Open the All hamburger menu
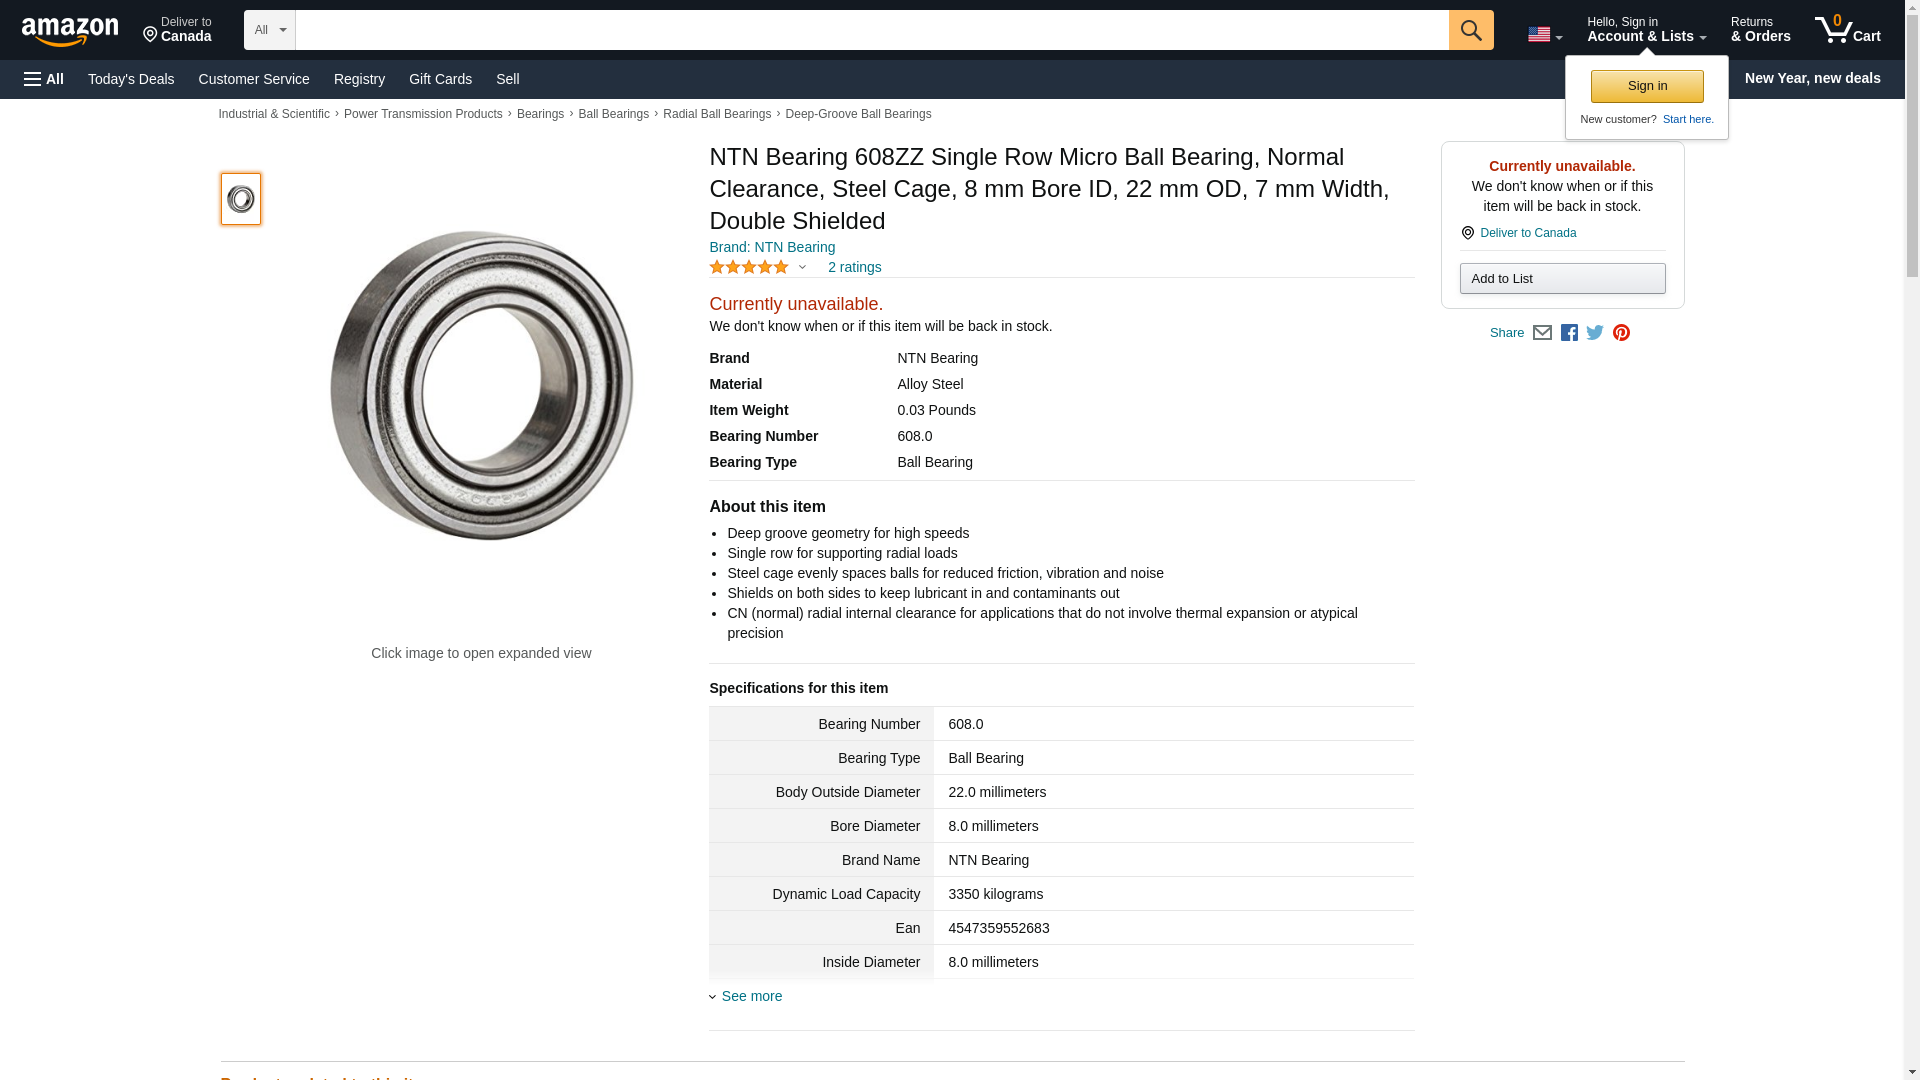The height and width of the screenshot is (1080, 1920). (x=44, y=79)
